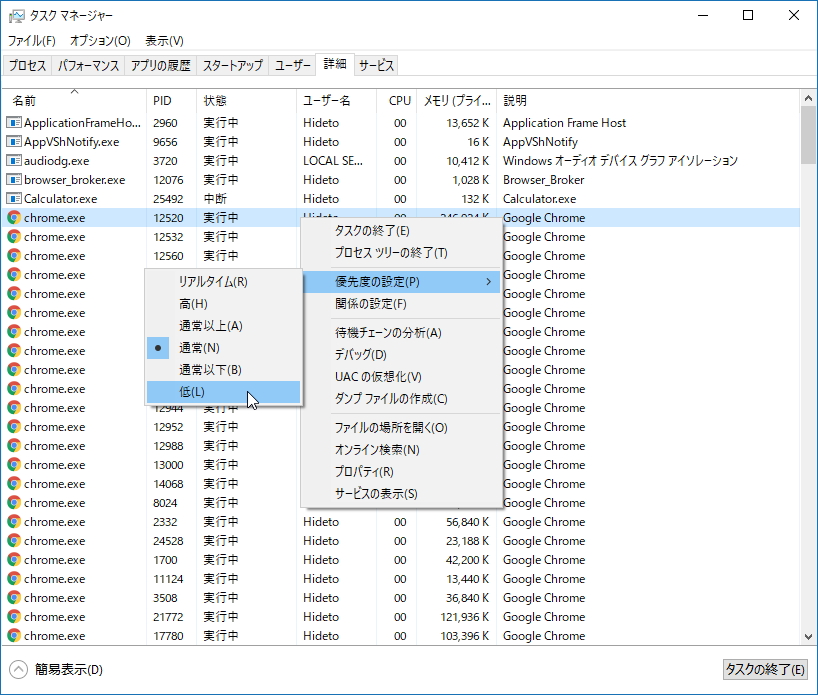The image size is (818, 695).
Task: Click Chrome icon for PID 12532
Action: coord(14,237)
